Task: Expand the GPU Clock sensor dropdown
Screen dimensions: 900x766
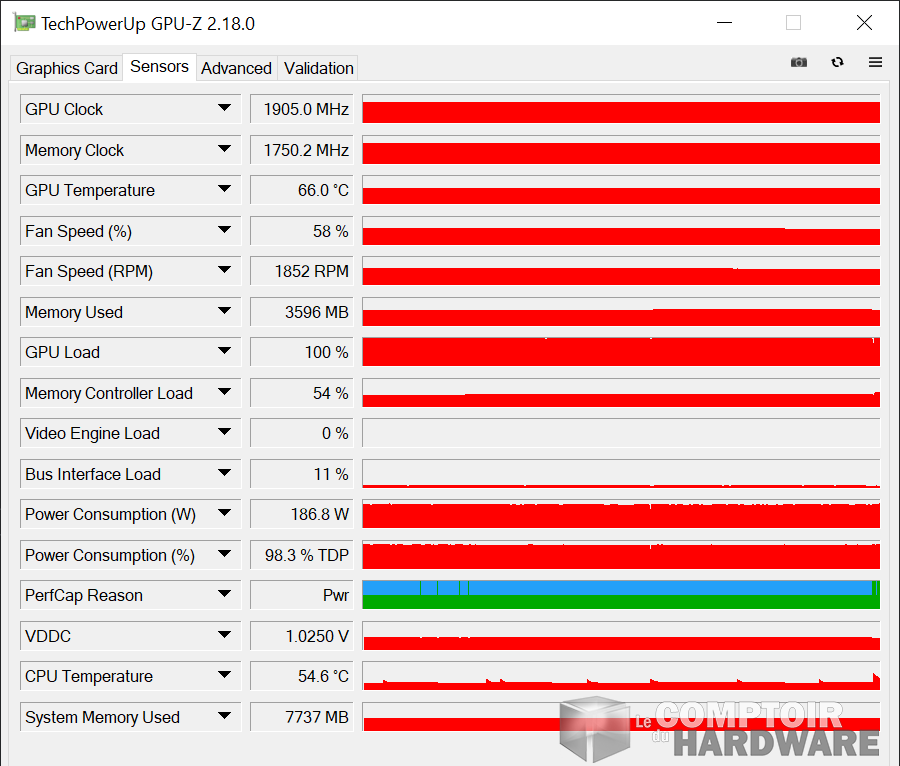Action: tap(224, 109)
